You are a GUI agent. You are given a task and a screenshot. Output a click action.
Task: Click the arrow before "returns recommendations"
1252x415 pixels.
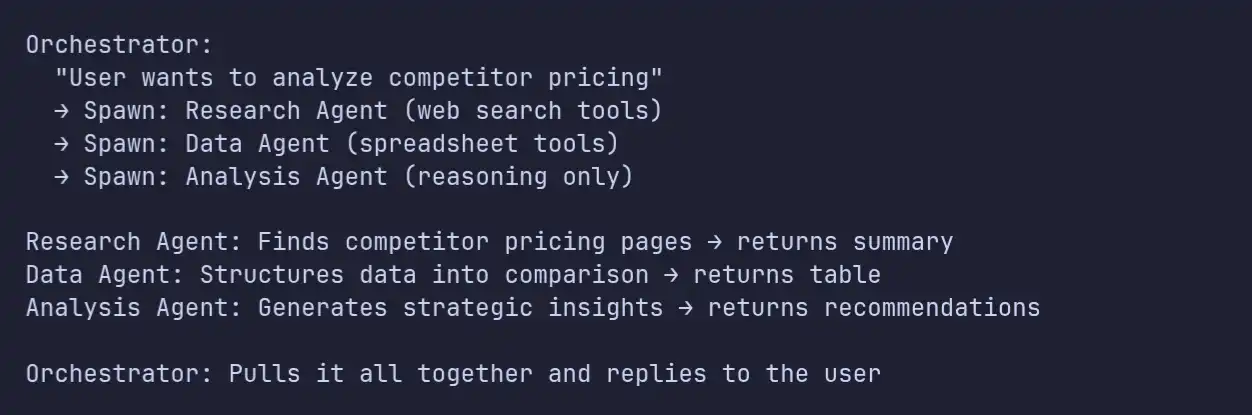(x=685, y=308)
